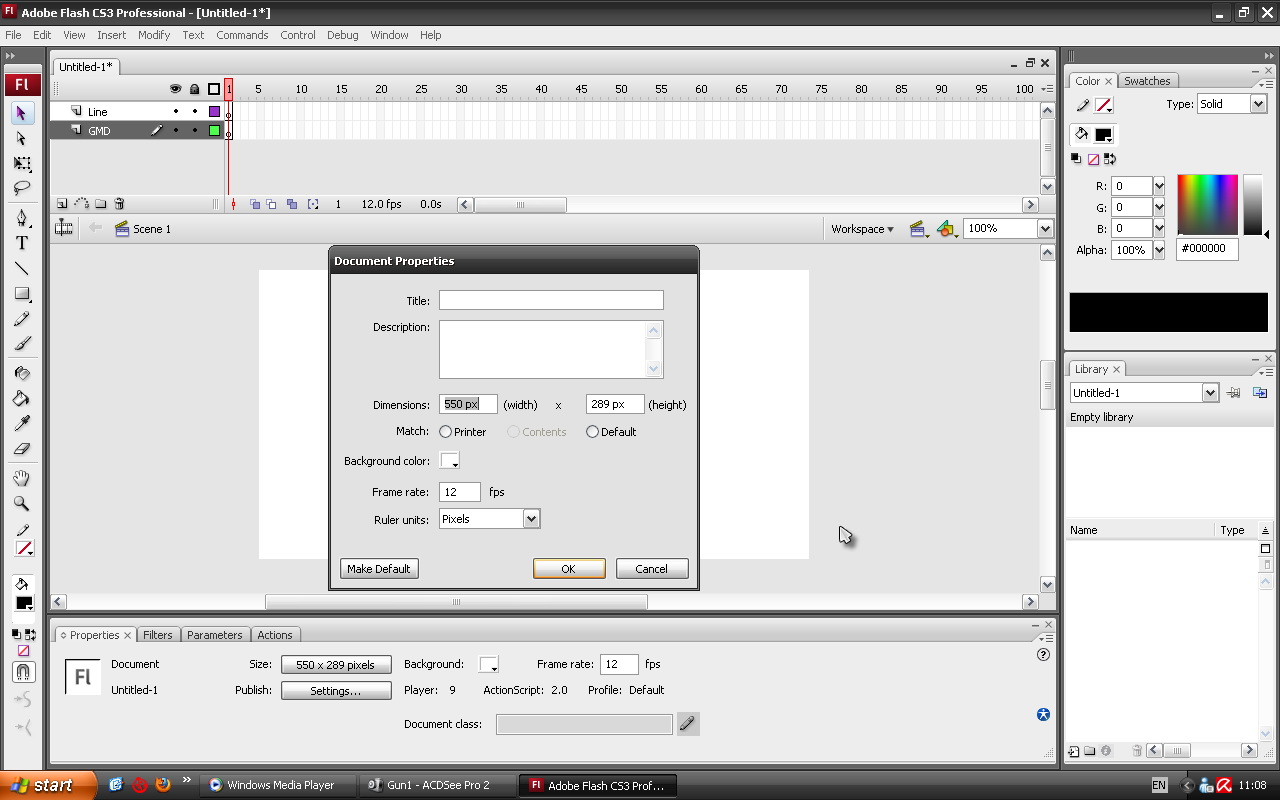1280x800 pixels.
Task: Select the Text tool in toolbar
Action: tap(21, 243)
